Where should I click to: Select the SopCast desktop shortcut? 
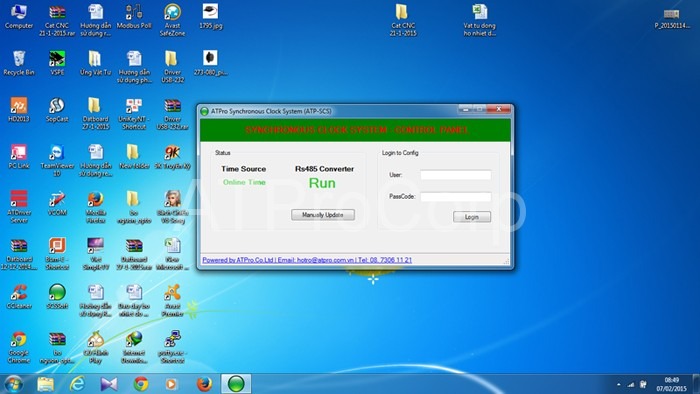[x=57, y=110]
